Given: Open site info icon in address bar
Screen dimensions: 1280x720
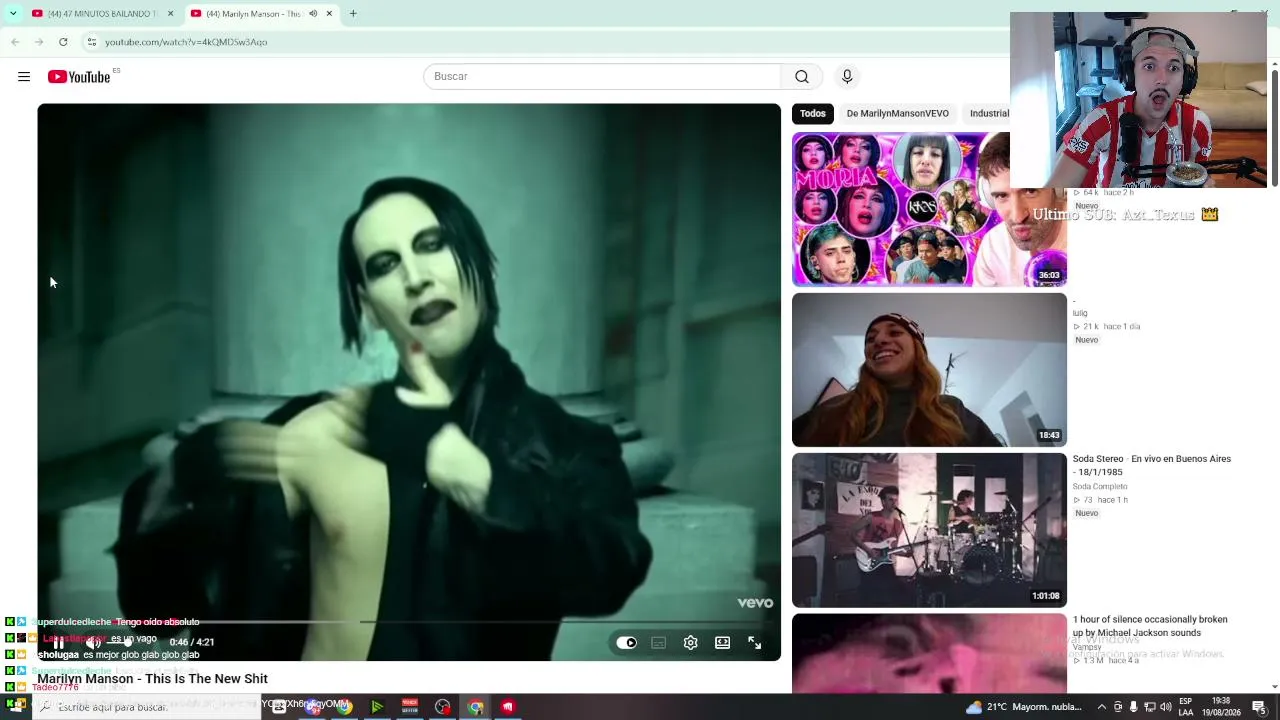Looking at the screenshot, I should 92,42.
